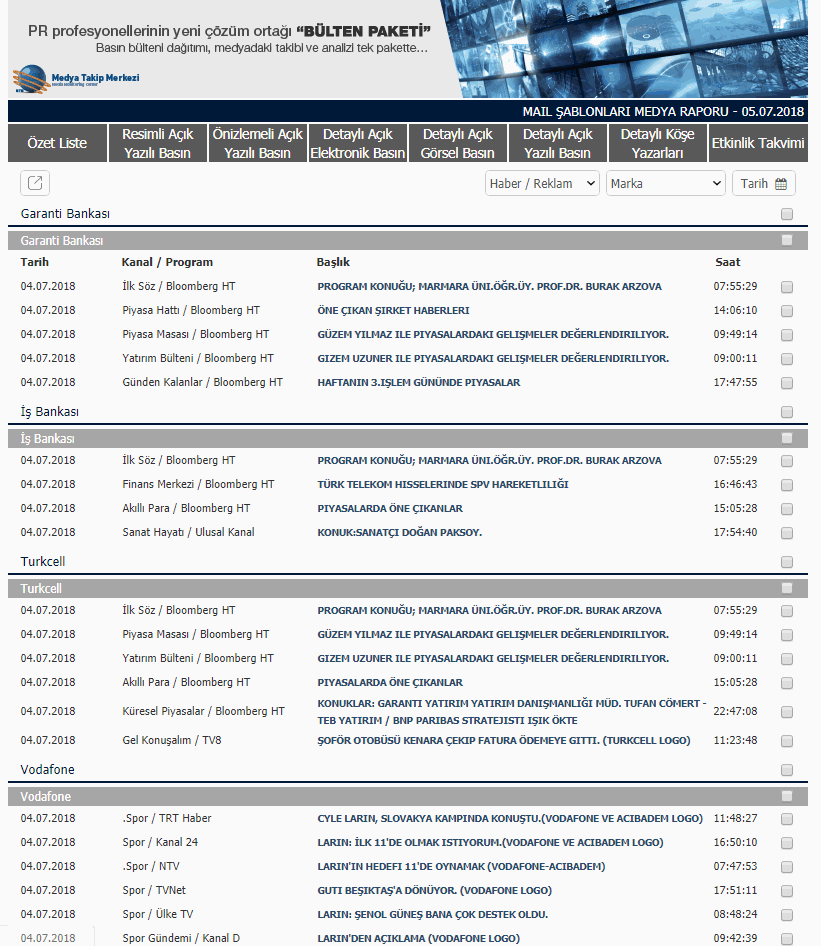
Task: Open LARIN: ŞENOL GÜNEŞ BANA ÇOK DESTEK link
Action: click(433, 915)
